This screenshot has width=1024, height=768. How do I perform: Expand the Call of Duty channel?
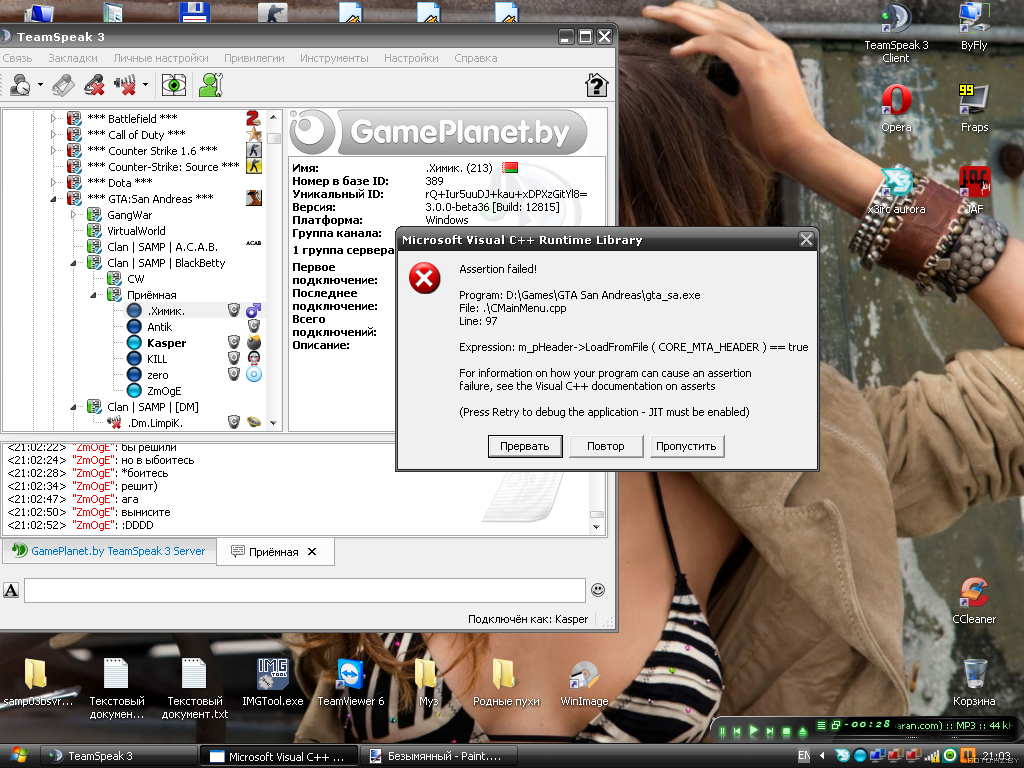point(54,135)
